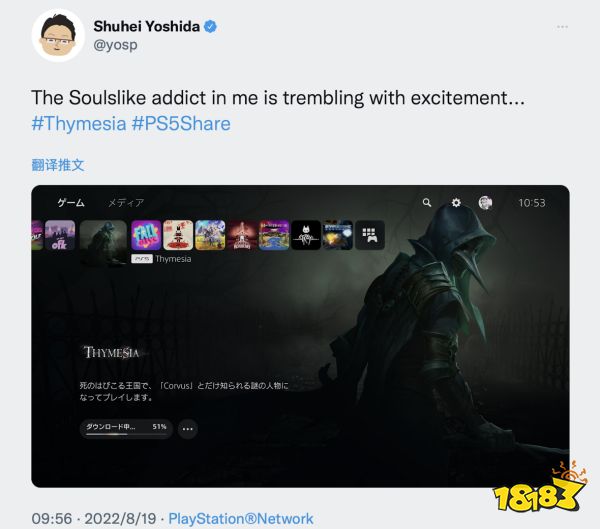Open the PS5 search magnifier icon
Screen dimensions: 600x529
(427, 202)
